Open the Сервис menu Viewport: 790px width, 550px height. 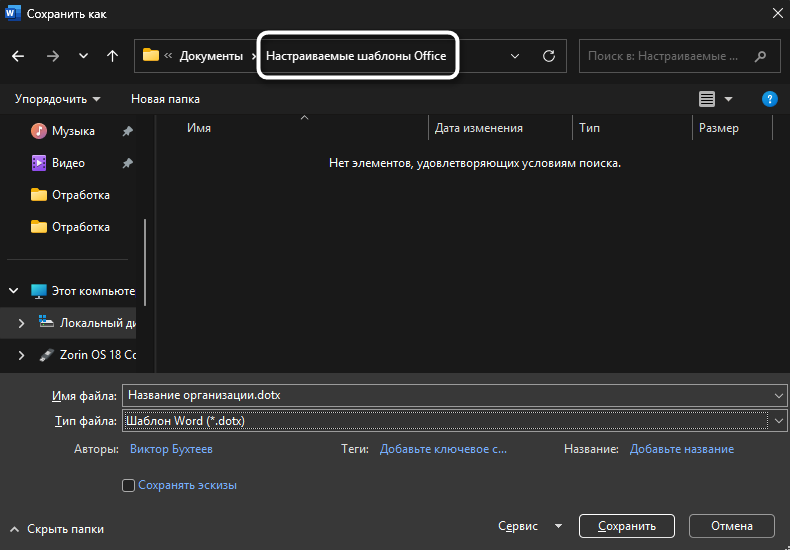pos(528,526)
